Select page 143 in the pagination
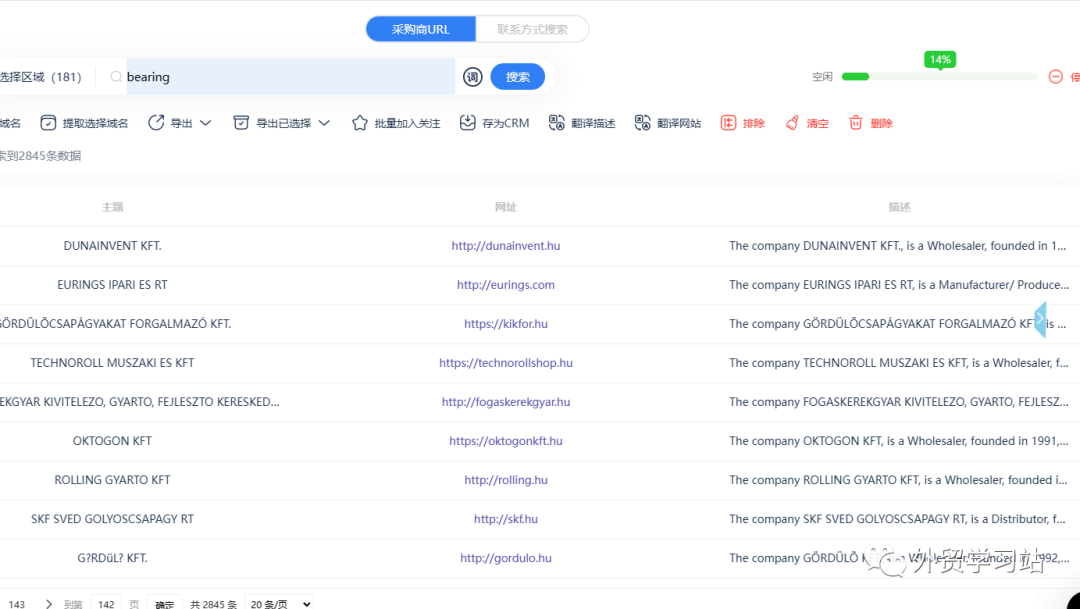Viewport: 1080px width, 609px height. click(x=17, y=604)
